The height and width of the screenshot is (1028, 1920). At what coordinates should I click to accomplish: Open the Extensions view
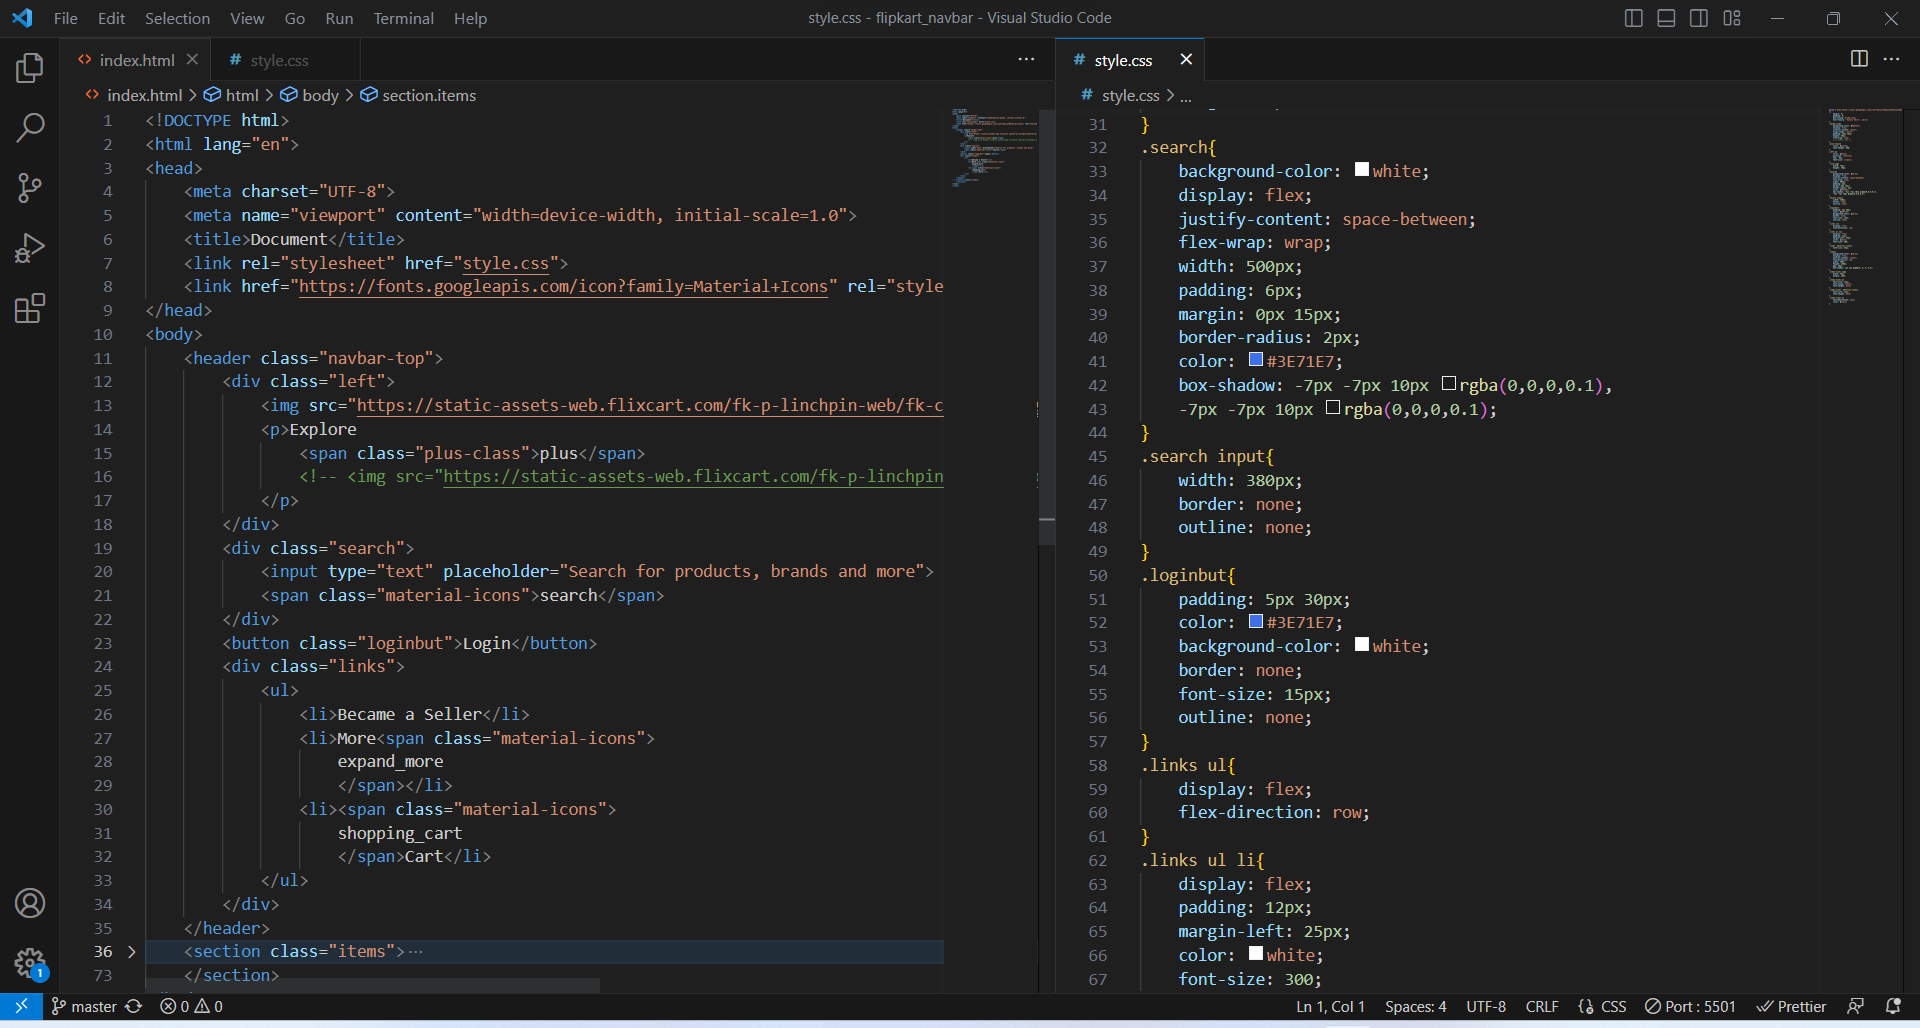(x=30, y=308)
